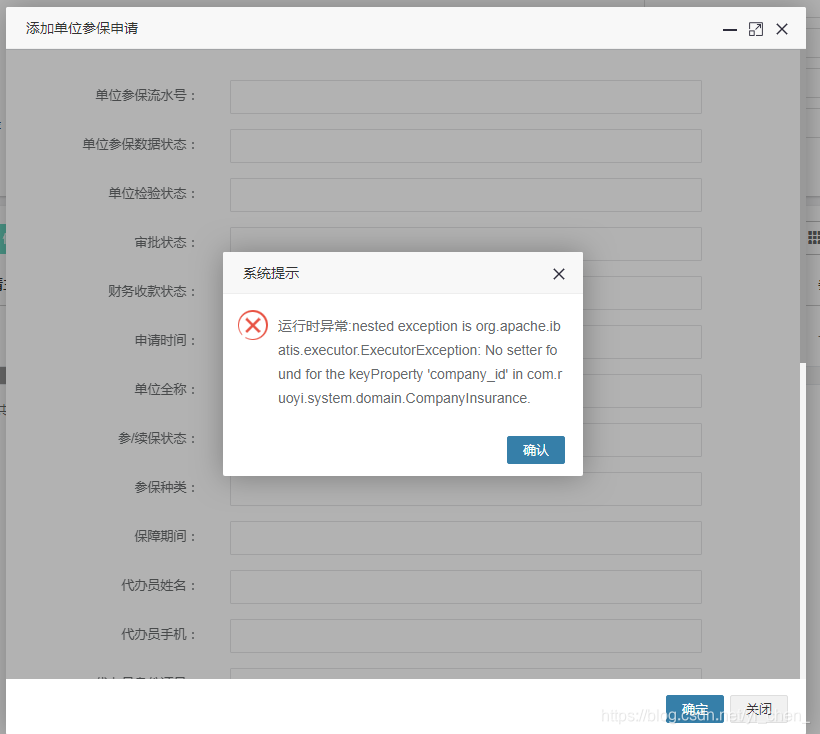Confirm the error with 确认 button
The width and height of the screenshot is (820, 734).
[x=536, y=450]
